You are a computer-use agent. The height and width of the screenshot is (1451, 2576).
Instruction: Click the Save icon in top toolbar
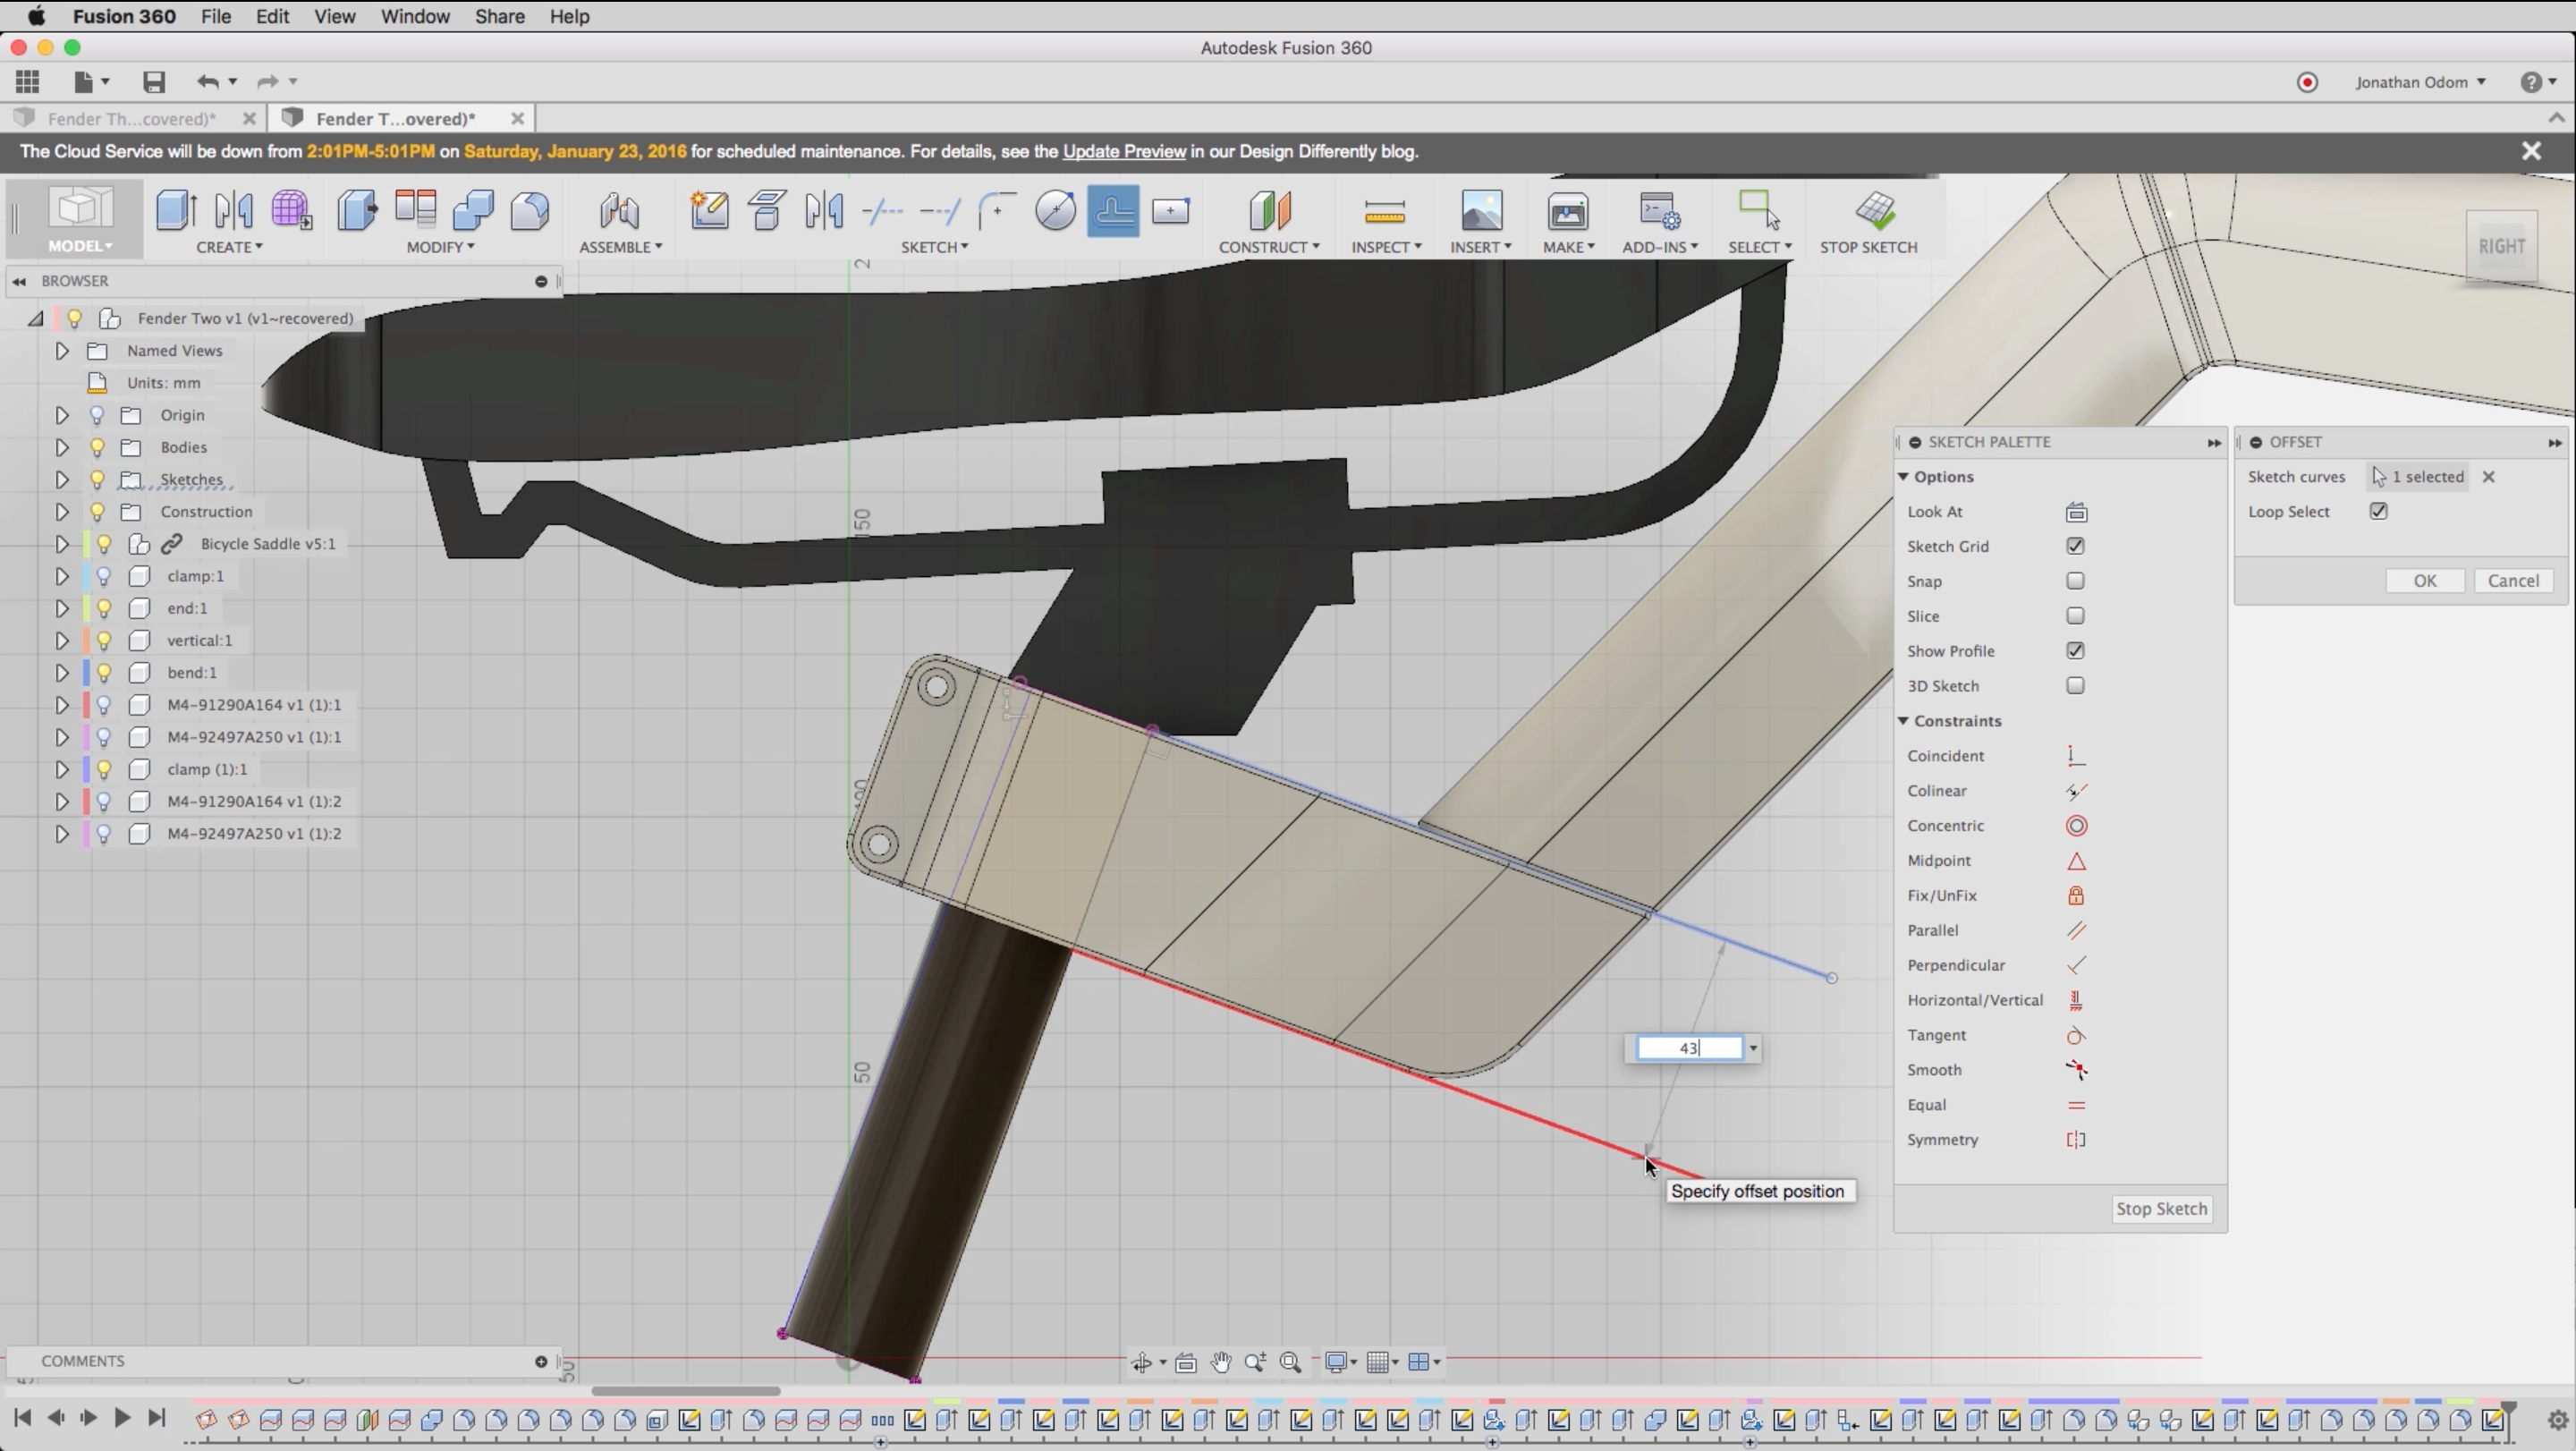pos(153,82)
